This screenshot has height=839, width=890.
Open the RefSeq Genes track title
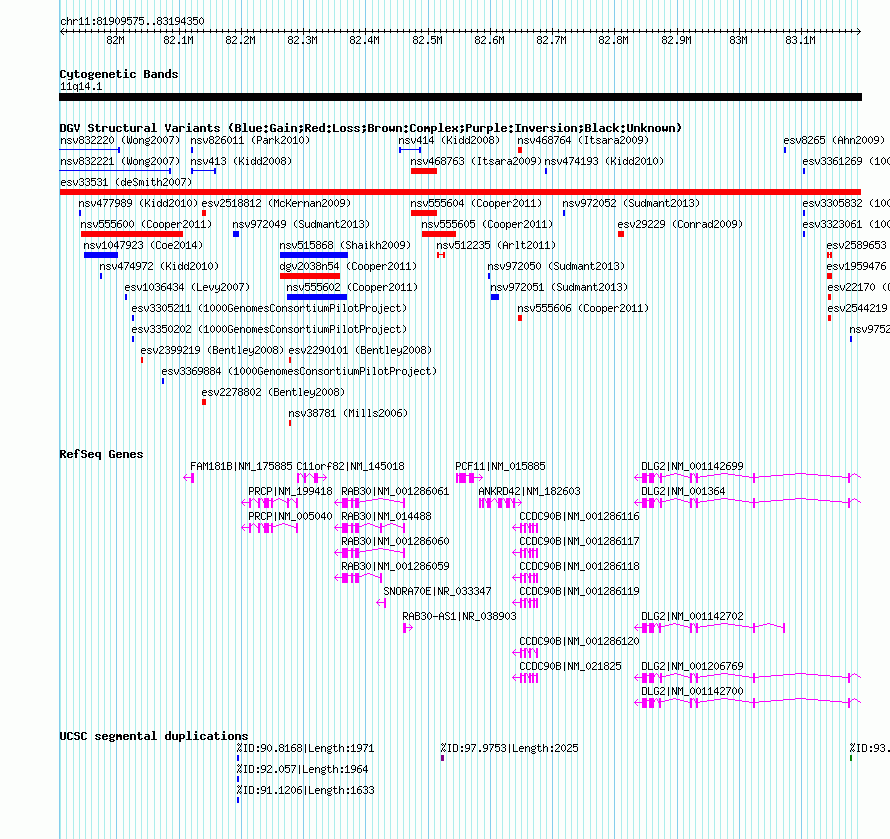point(101,454)
